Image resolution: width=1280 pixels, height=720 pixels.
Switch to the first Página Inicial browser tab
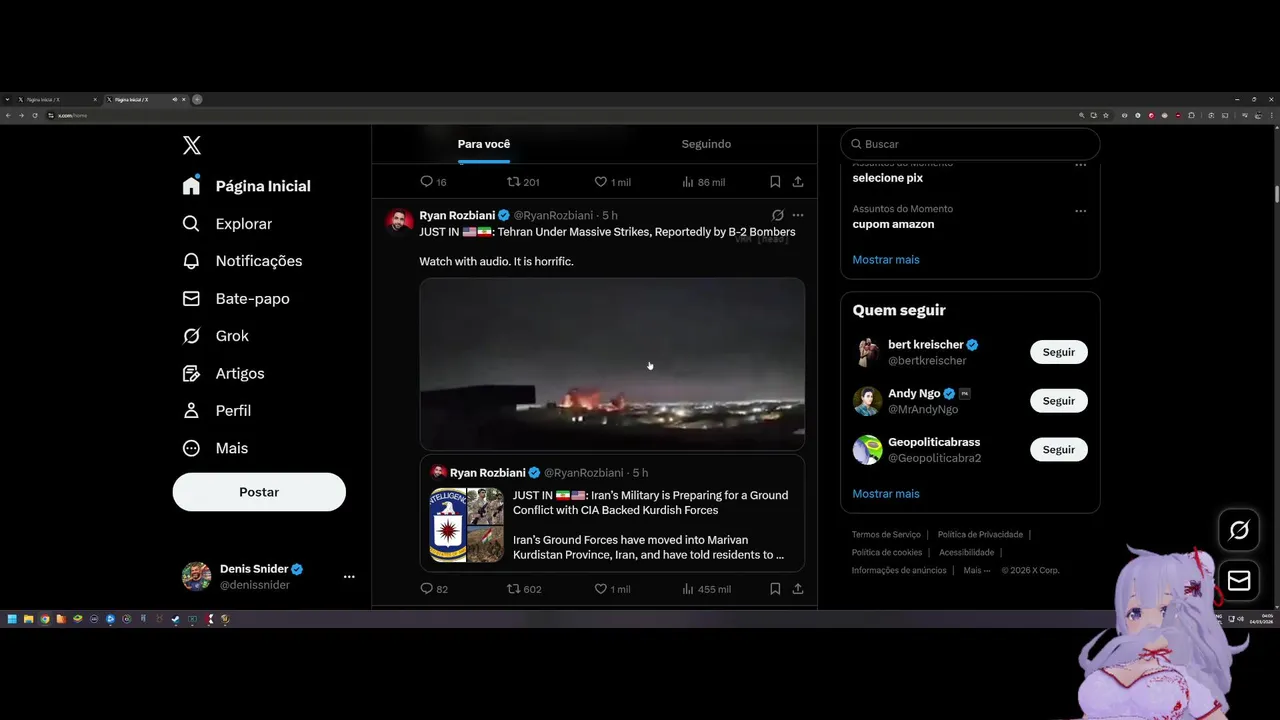(57, 99)
